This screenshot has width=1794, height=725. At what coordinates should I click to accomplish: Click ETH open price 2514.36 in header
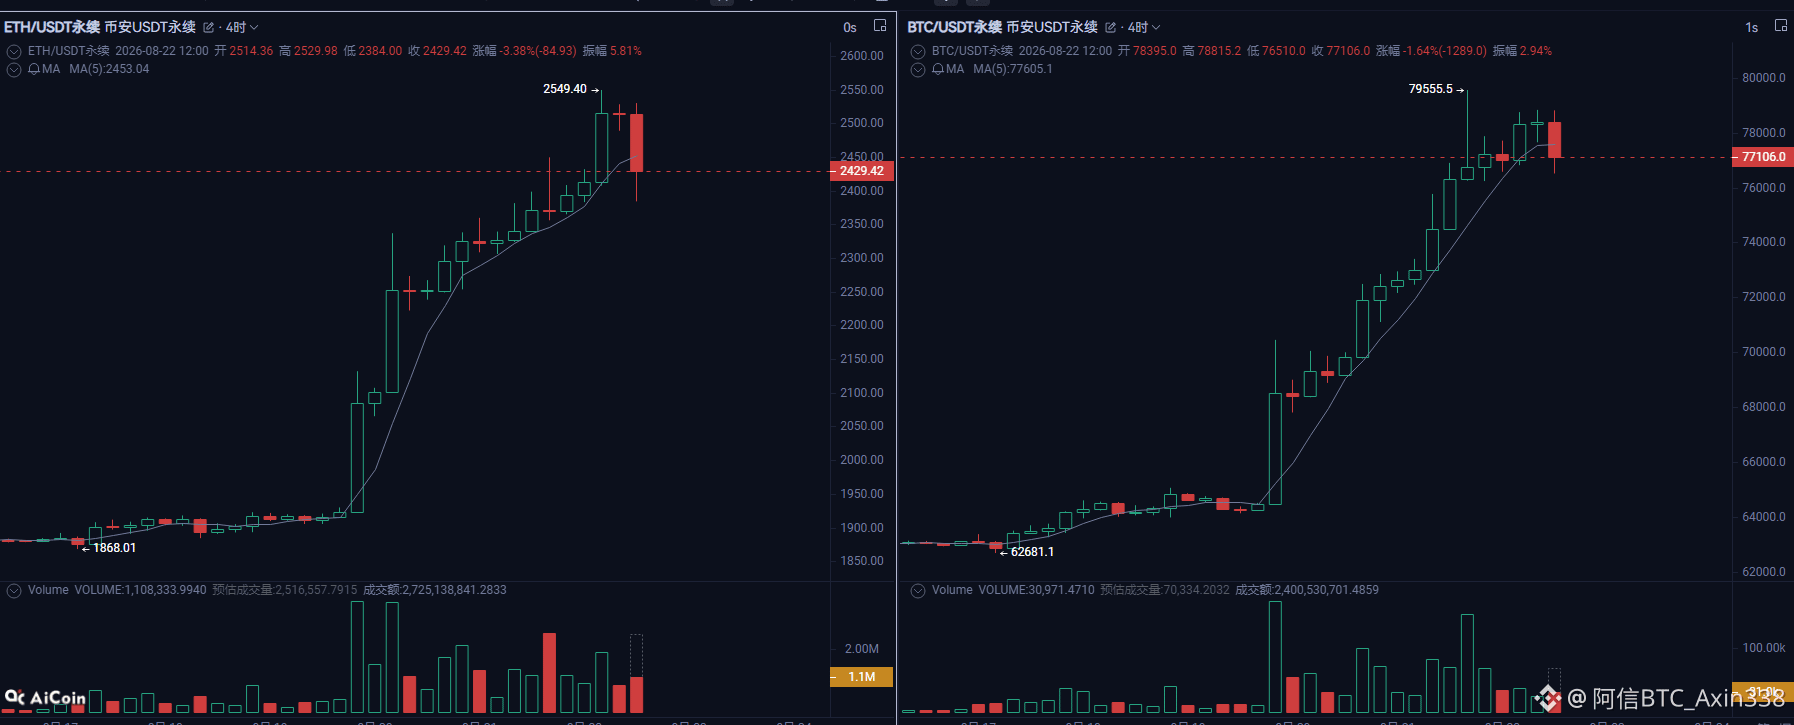tap(251, 51)
